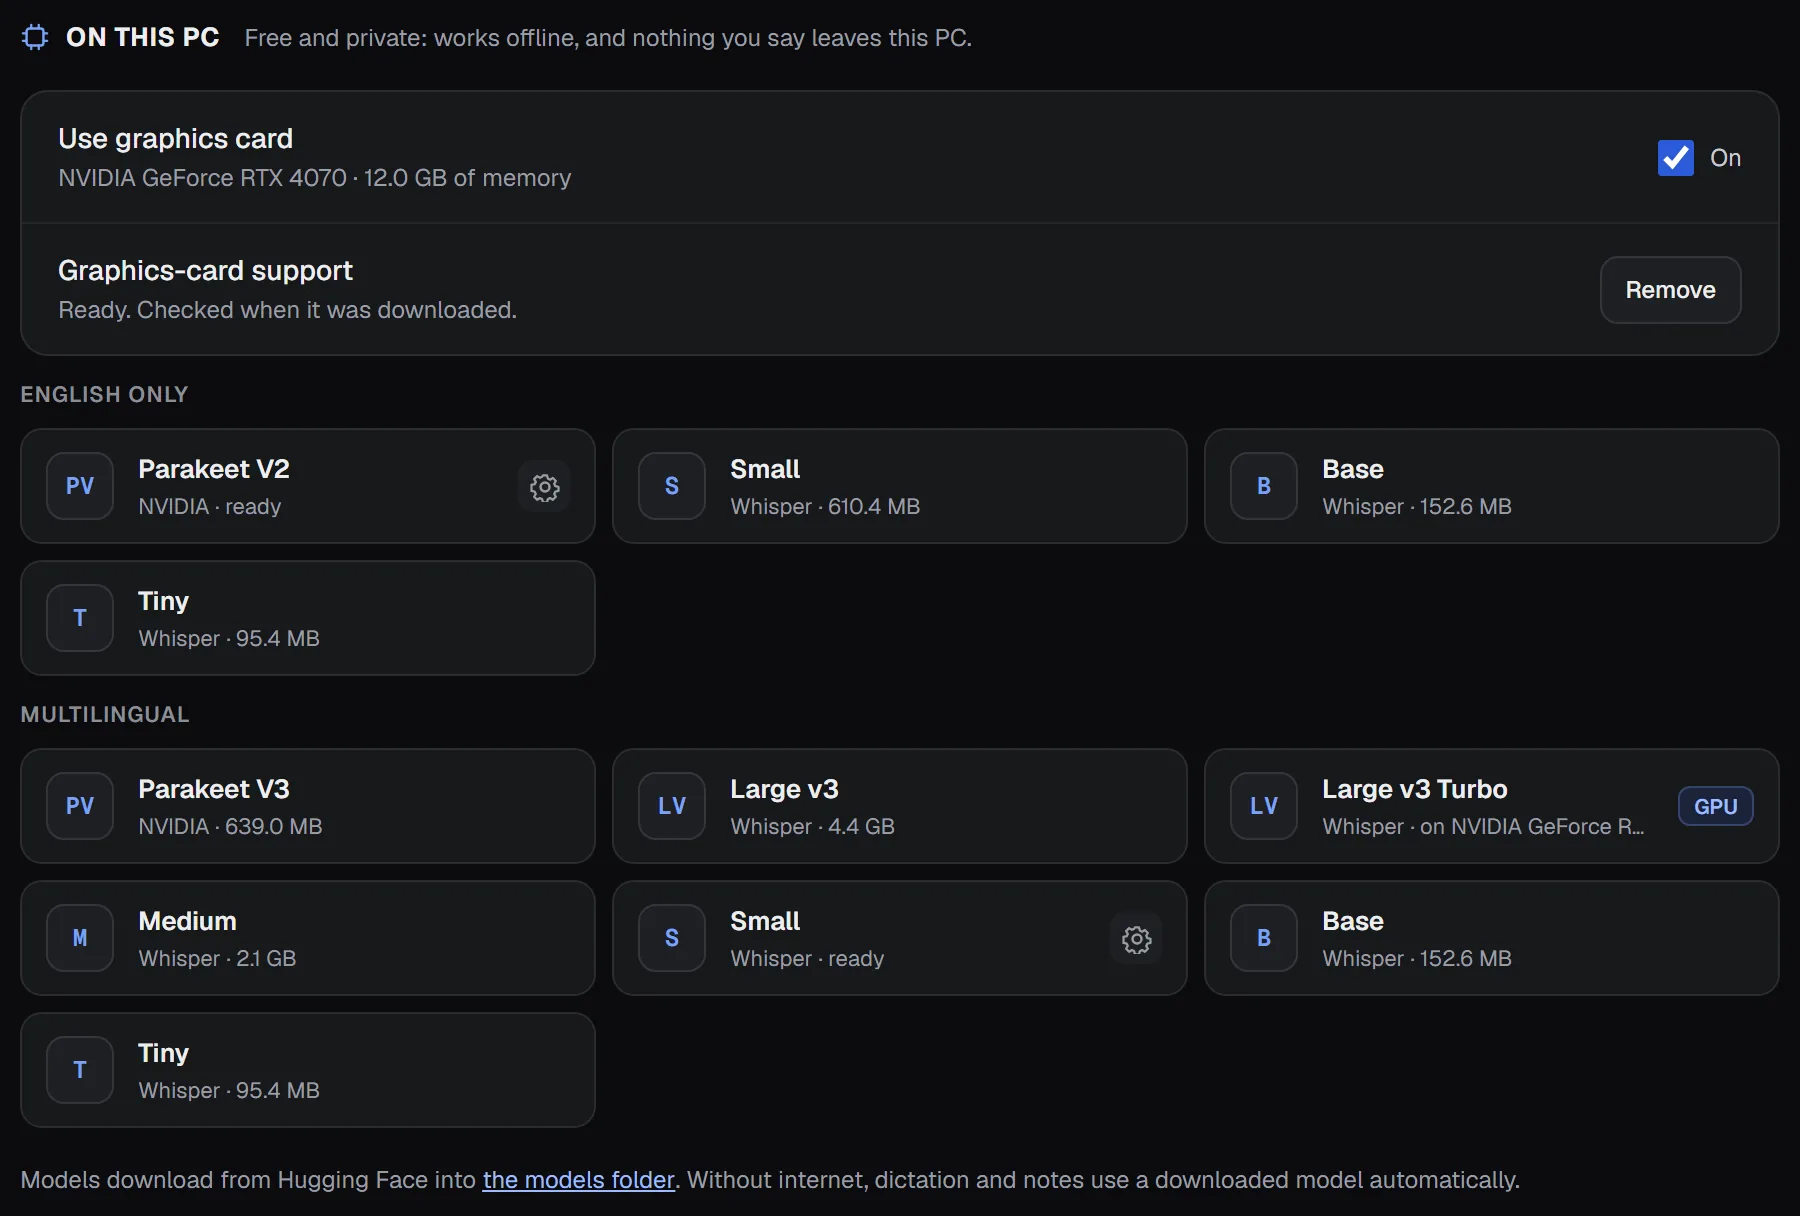Click the 'Graphics-card support' label
Image resolution: width=1800 pixels, height=1216 pixels.
tap(206, 271)
